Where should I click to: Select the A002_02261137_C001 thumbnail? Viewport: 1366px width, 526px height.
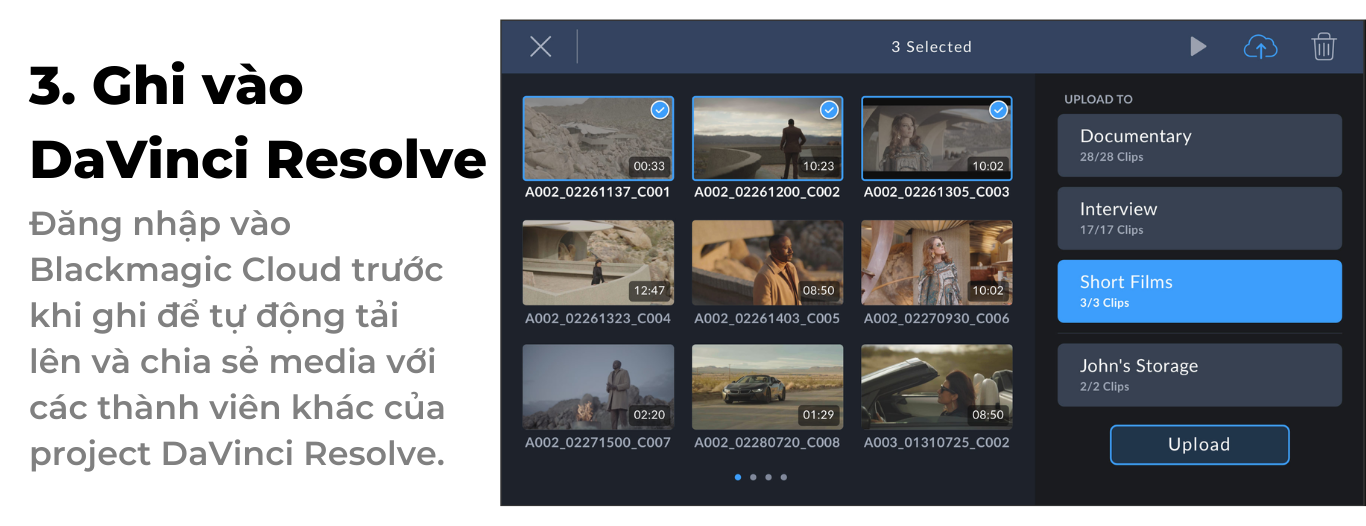(x=598, y=138)
